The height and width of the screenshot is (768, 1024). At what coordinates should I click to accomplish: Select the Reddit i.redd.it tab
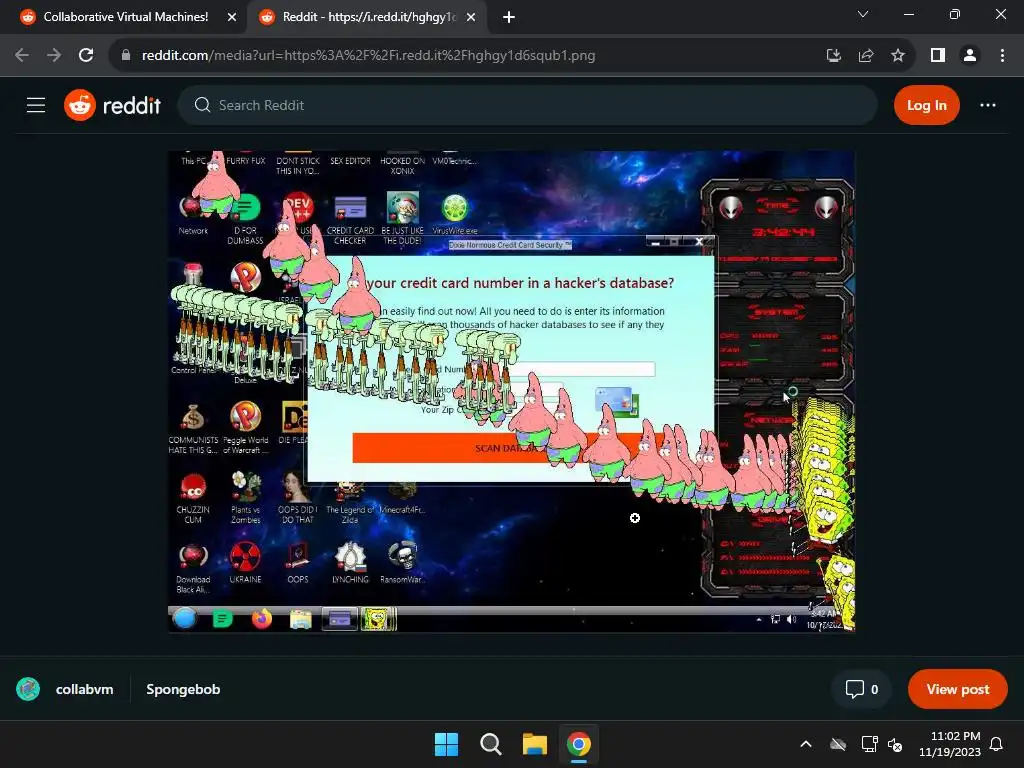[367, 18]
